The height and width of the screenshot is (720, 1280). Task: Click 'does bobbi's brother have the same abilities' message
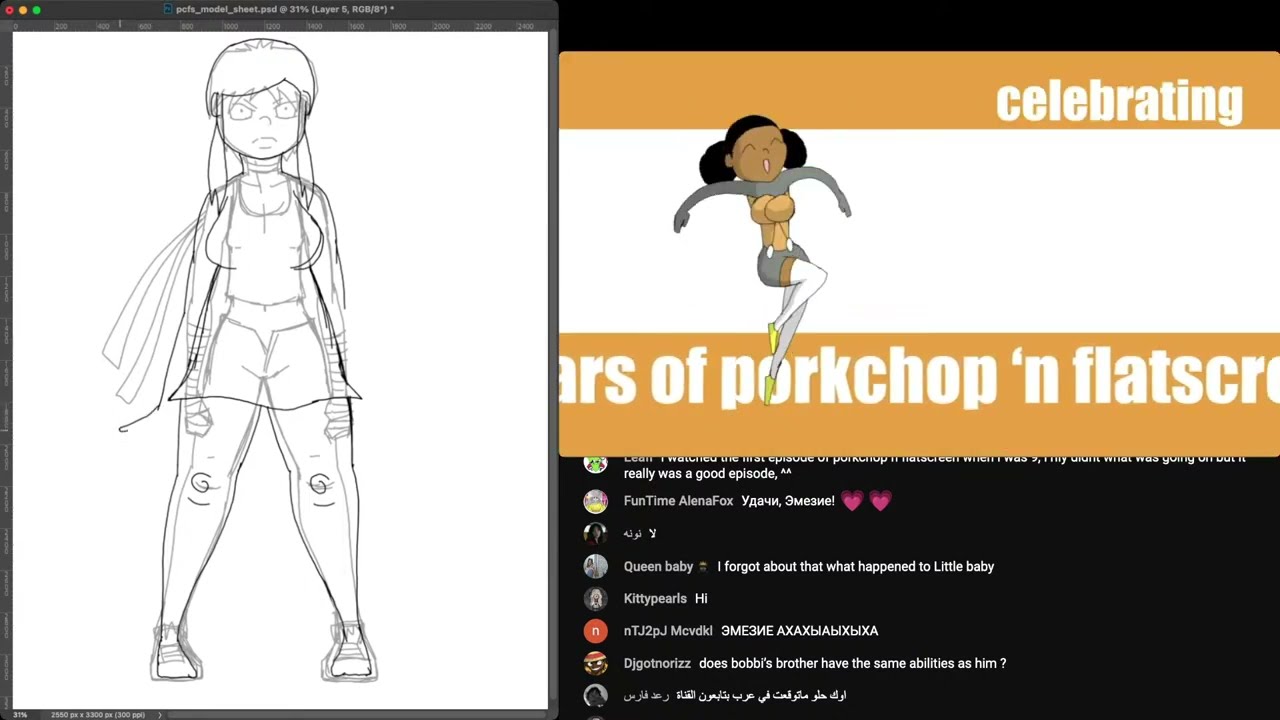pos(852,663)
